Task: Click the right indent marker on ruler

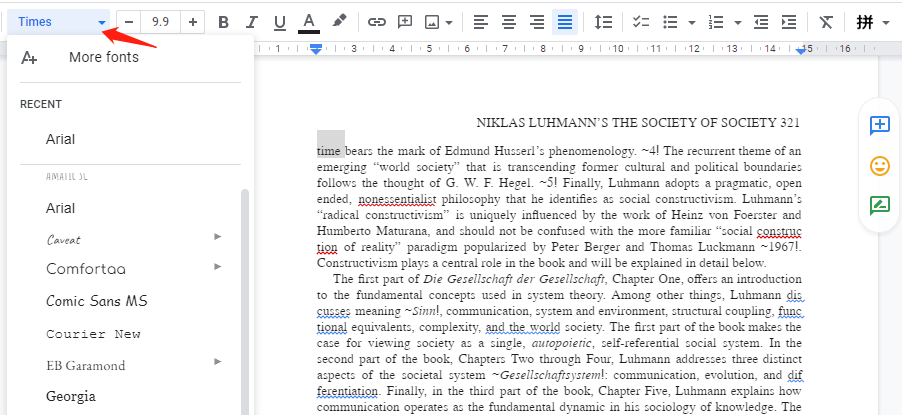Action: tap(801, 51)
